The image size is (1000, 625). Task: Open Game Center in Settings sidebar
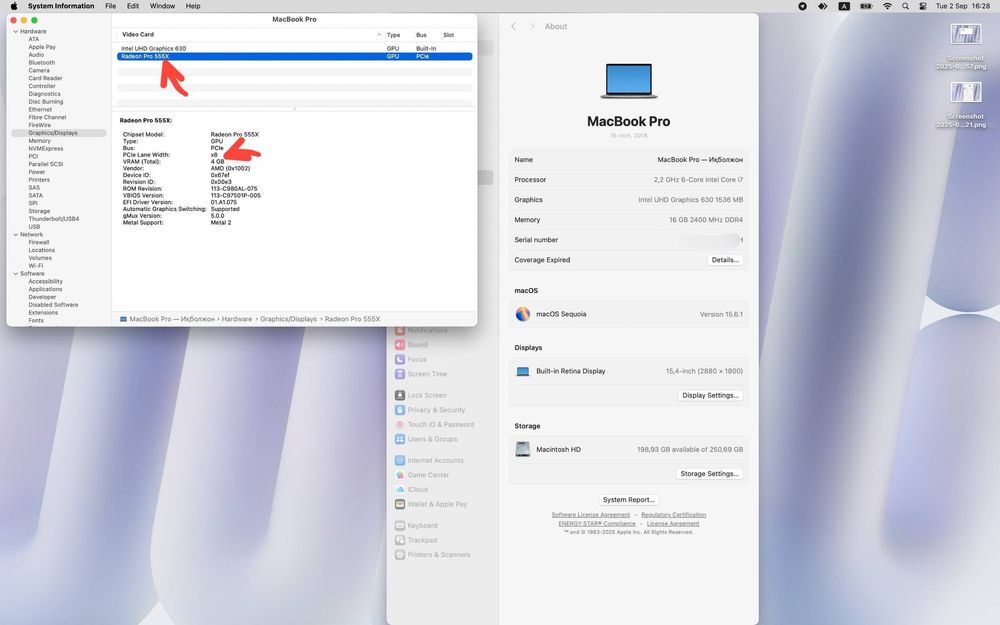pos(422,475)
